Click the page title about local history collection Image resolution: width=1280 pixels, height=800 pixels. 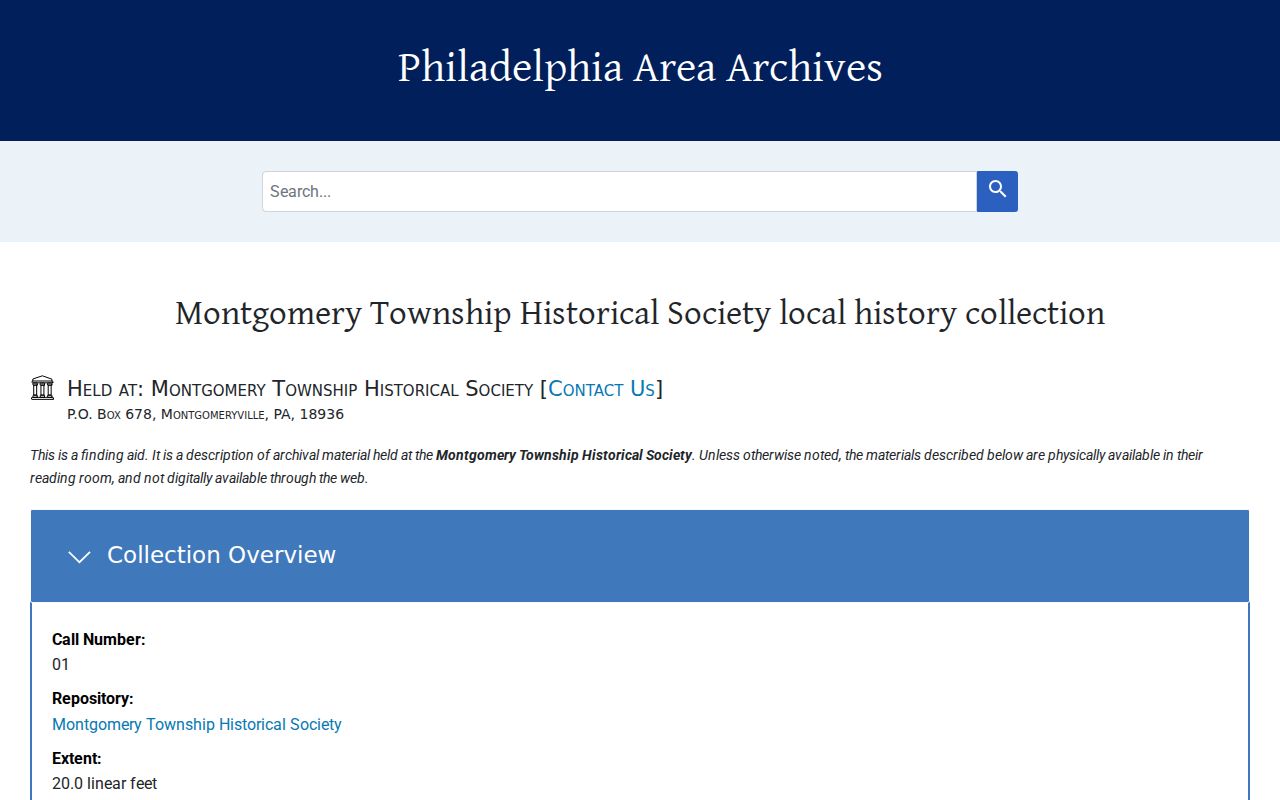640,313
